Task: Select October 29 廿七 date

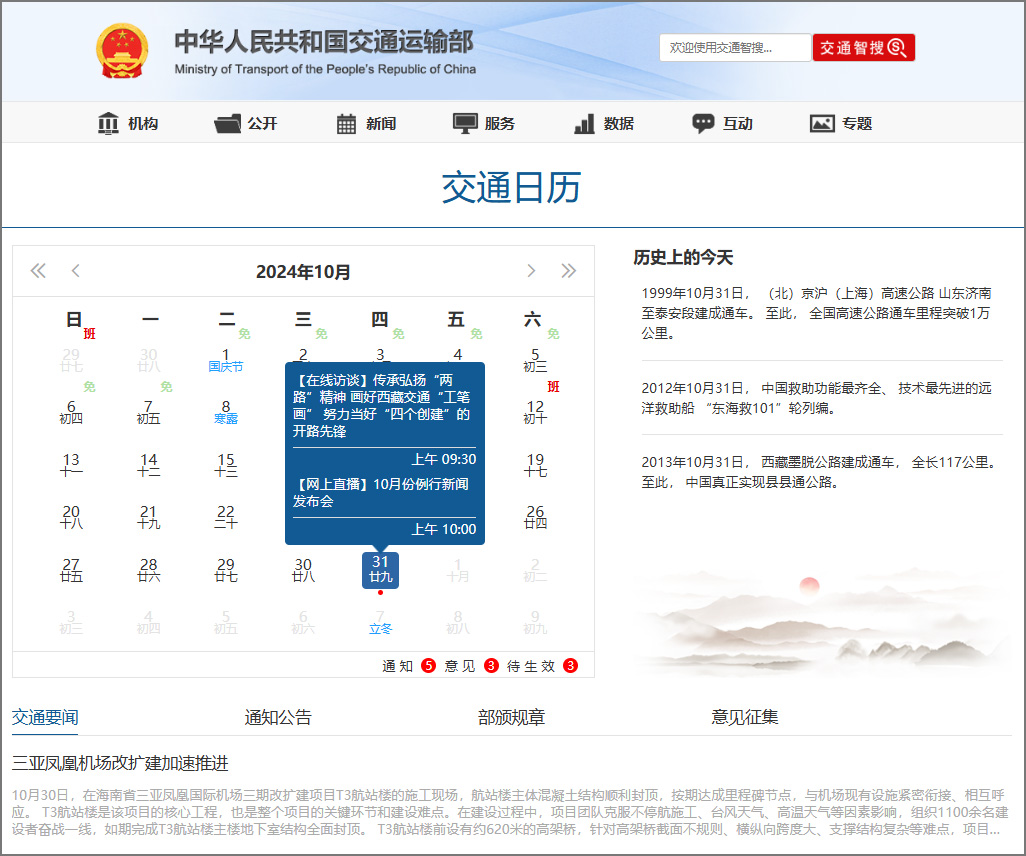Action: 226,570
